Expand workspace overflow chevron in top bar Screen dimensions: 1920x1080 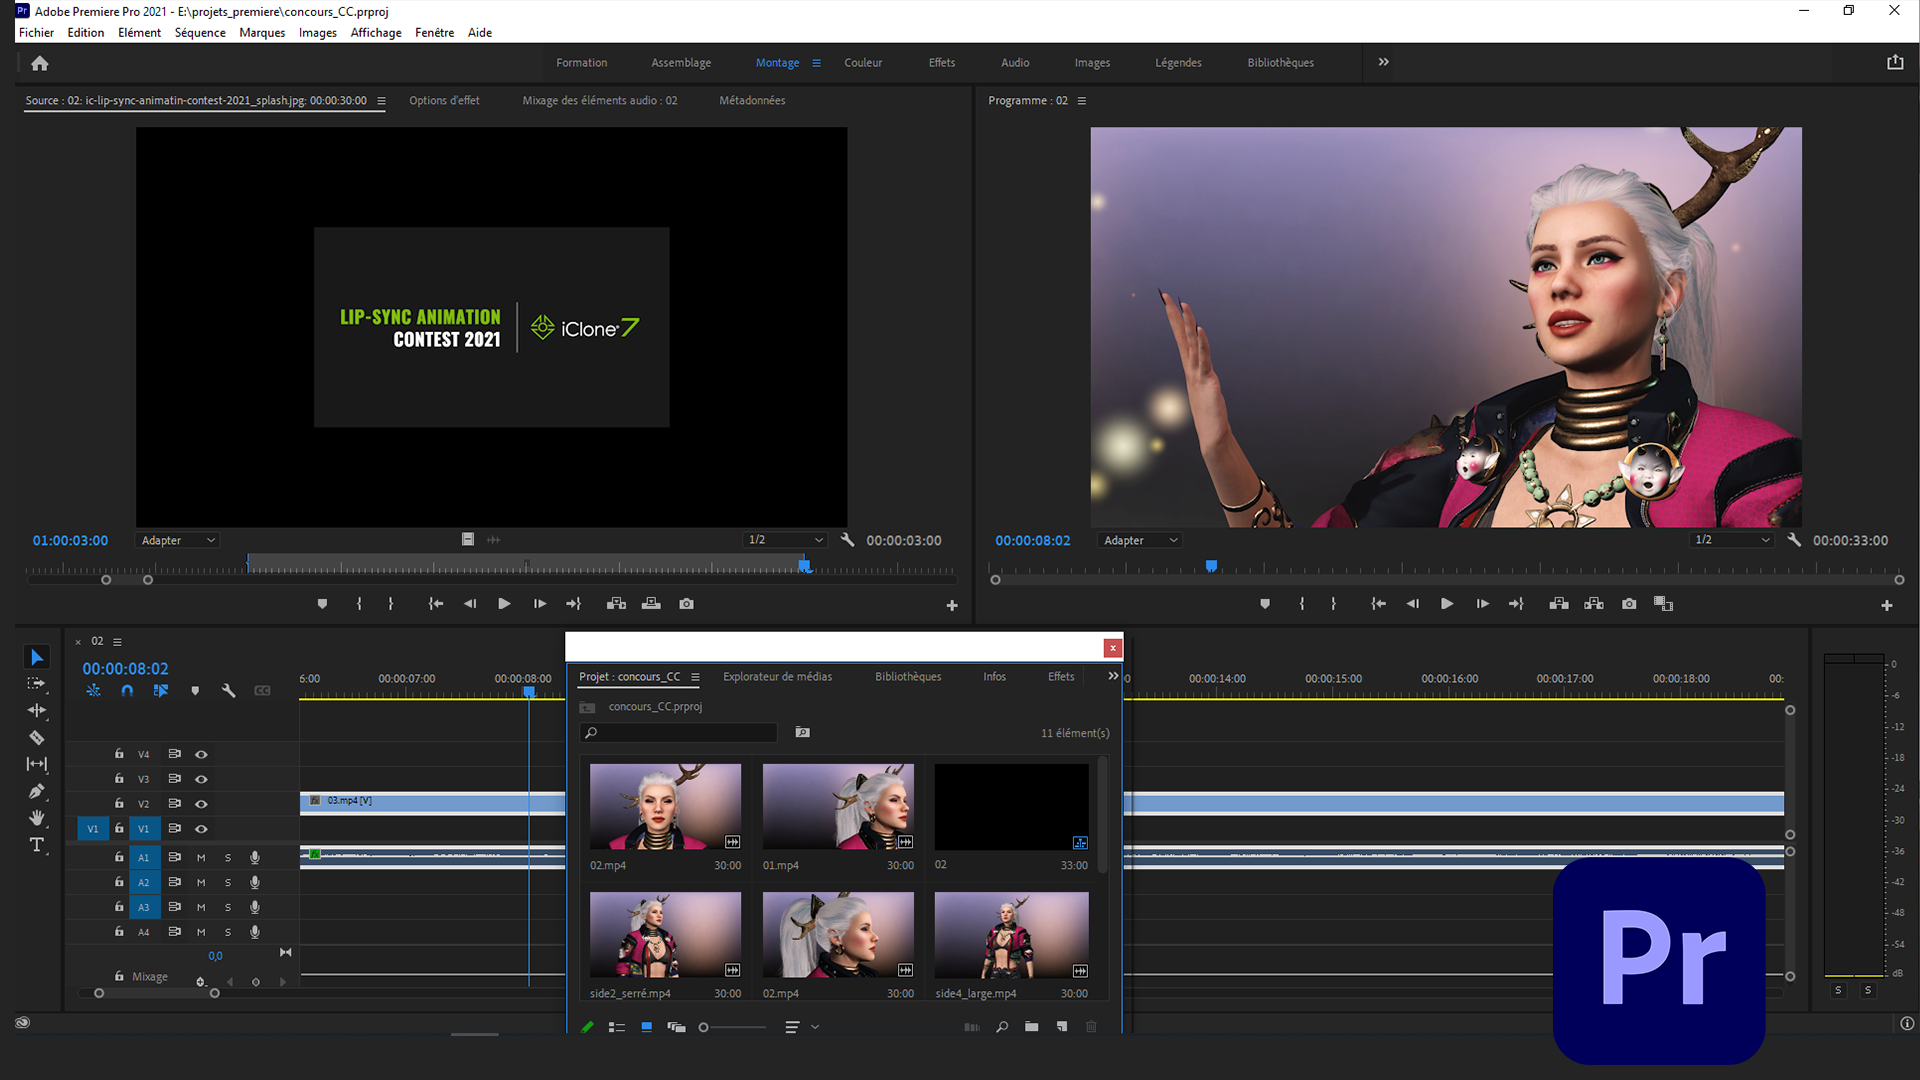(1384, 62)
